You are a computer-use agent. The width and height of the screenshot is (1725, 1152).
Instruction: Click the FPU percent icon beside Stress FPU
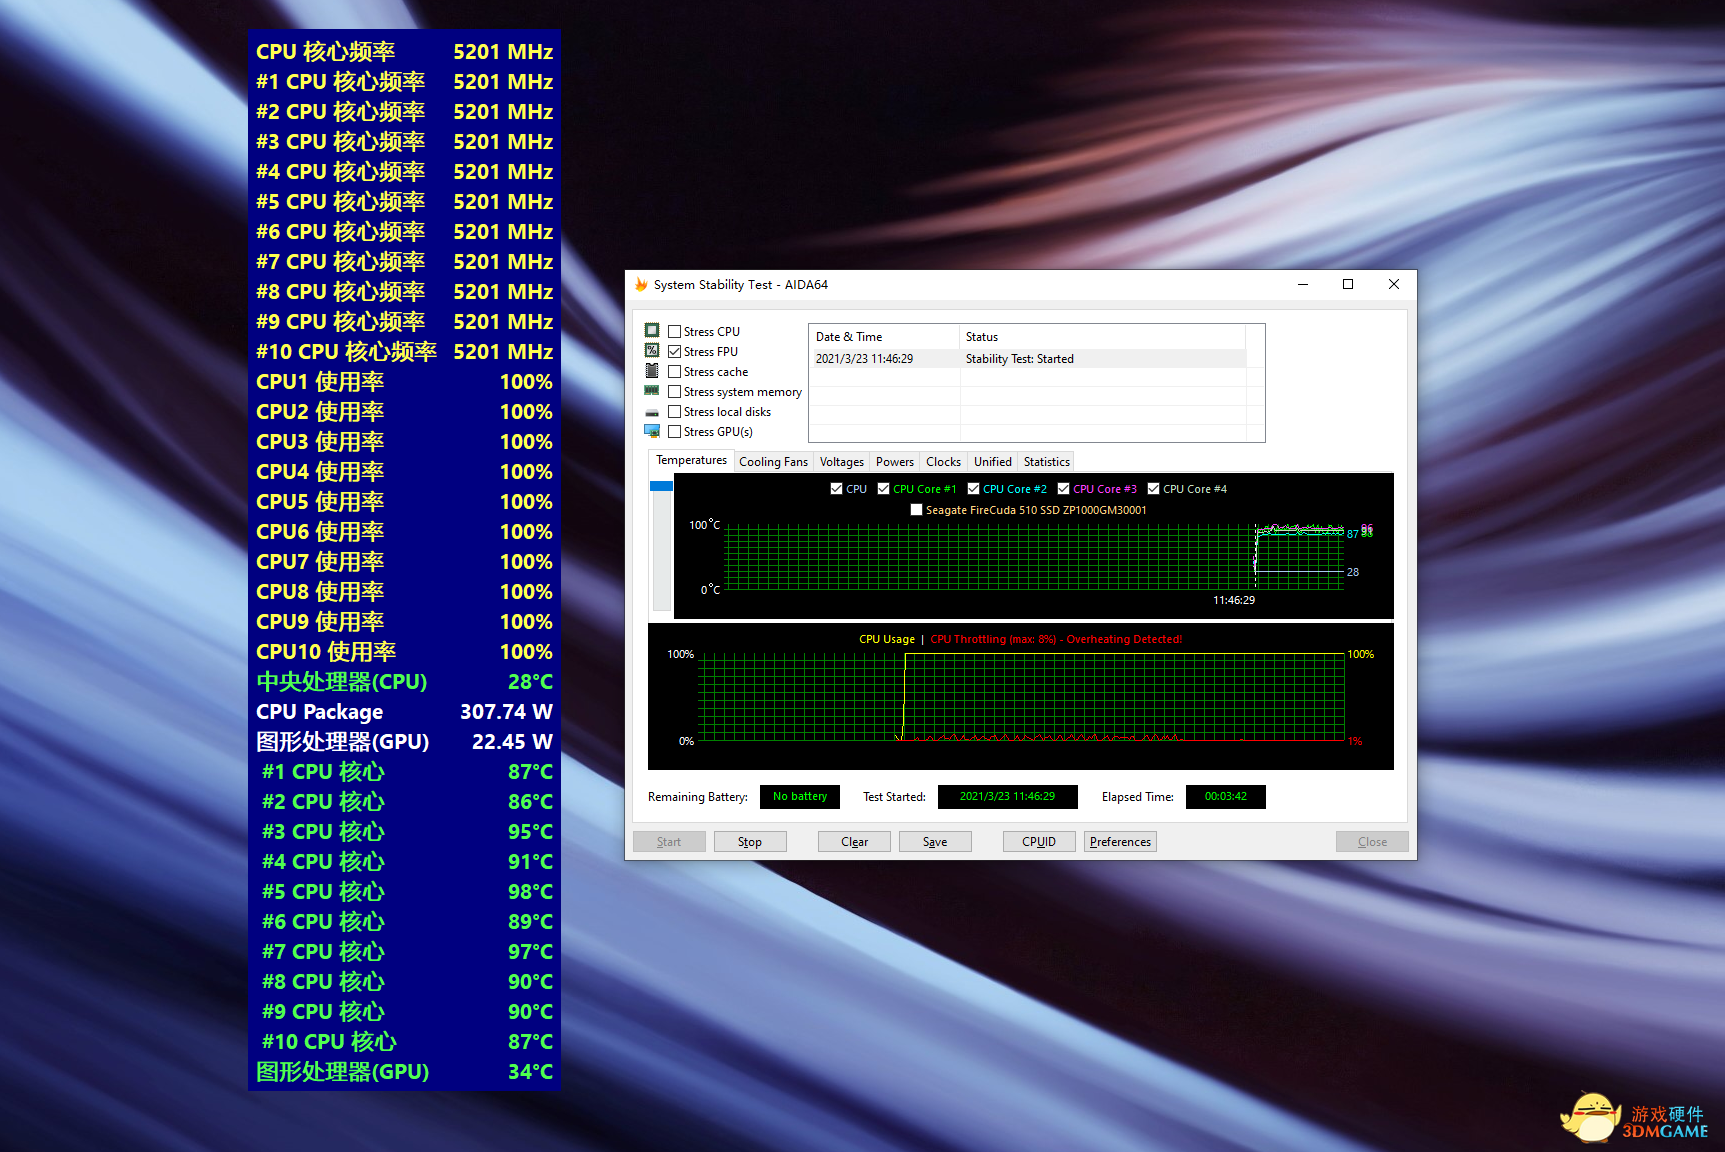click(x=652, y=351)
